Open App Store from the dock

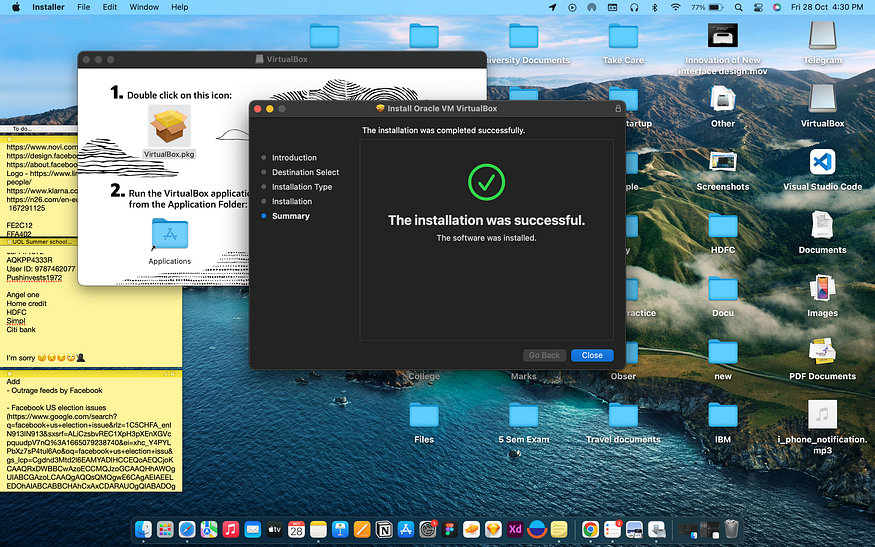(406, 529)
